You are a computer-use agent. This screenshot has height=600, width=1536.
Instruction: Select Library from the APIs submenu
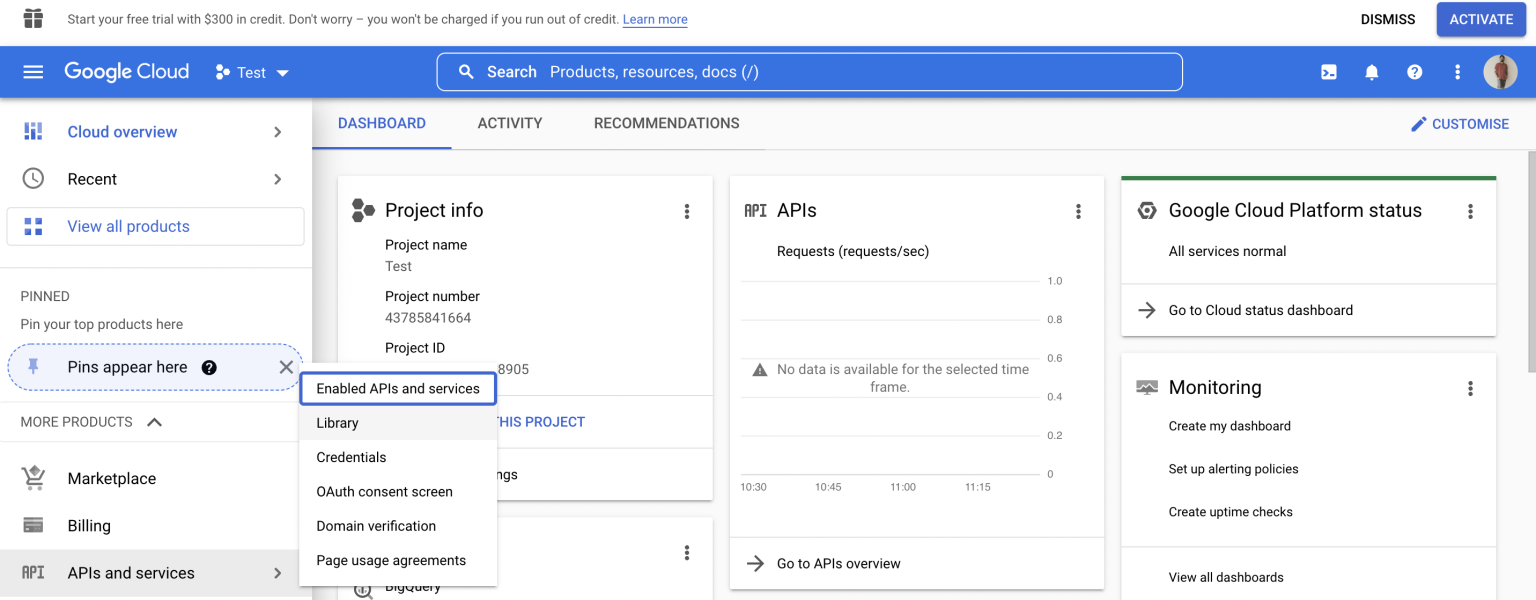point(337,423)
